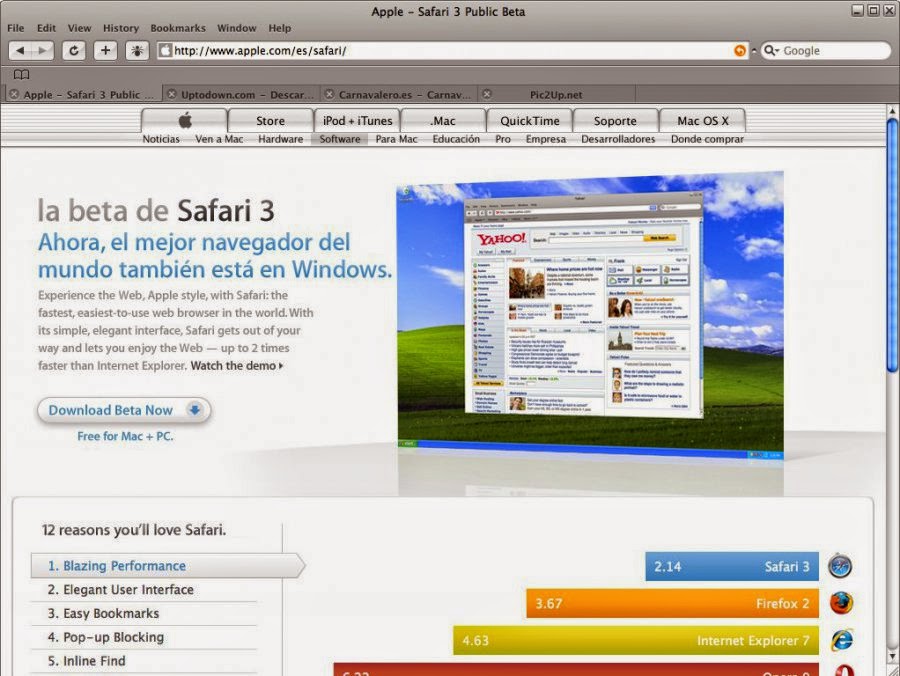This screenshot has width=900, height=676.
Task: Go back with the left arrow button
Action: tap(20, 50)
